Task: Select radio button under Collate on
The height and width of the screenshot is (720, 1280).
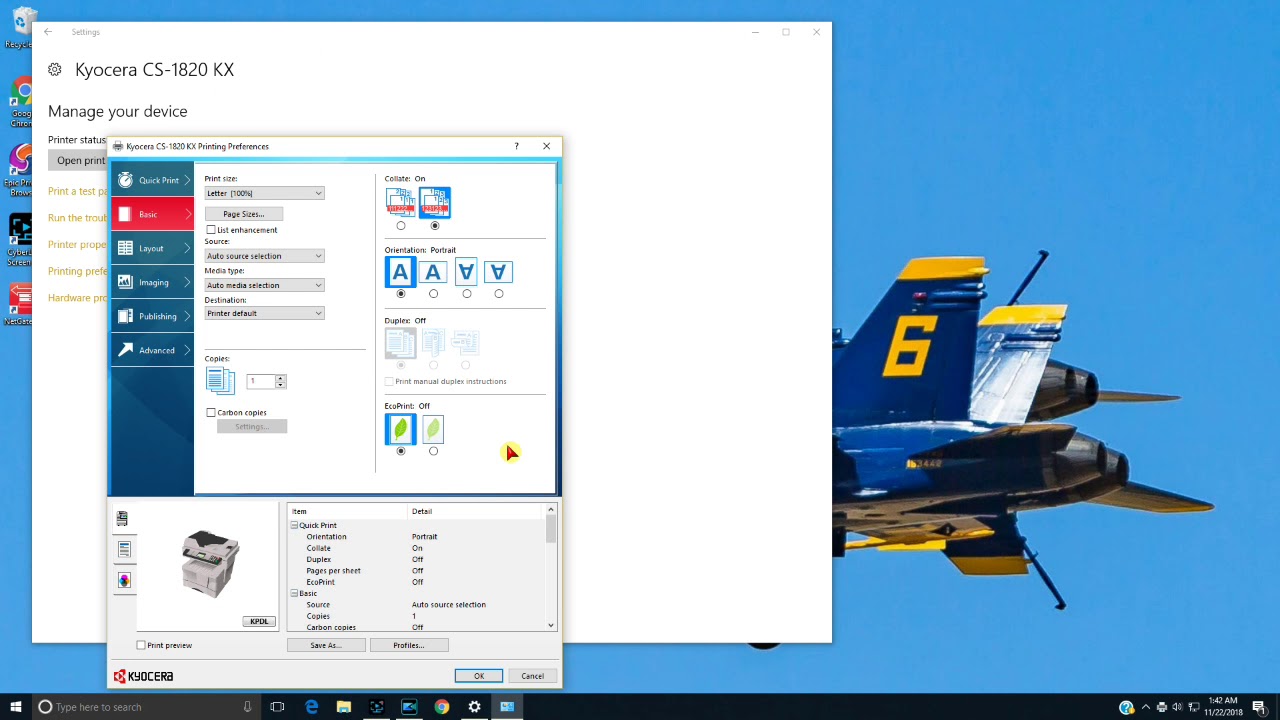Action: [x=434, y=226]
